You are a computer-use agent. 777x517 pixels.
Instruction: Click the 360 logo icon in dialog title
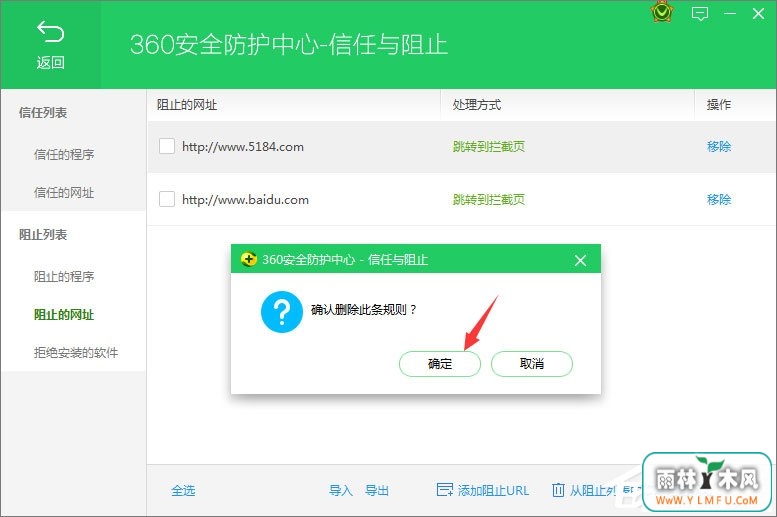pos(248,259)
